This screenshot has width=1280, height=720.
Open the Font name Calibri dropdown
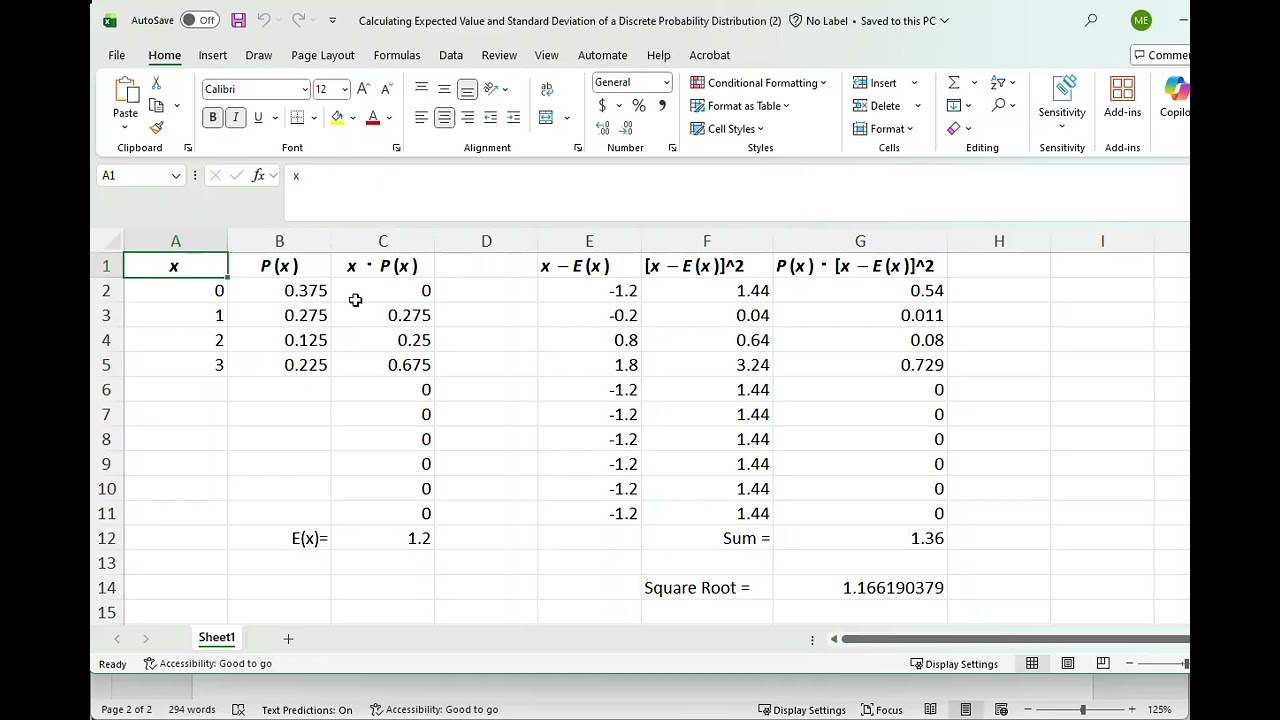tap(305, 89)
